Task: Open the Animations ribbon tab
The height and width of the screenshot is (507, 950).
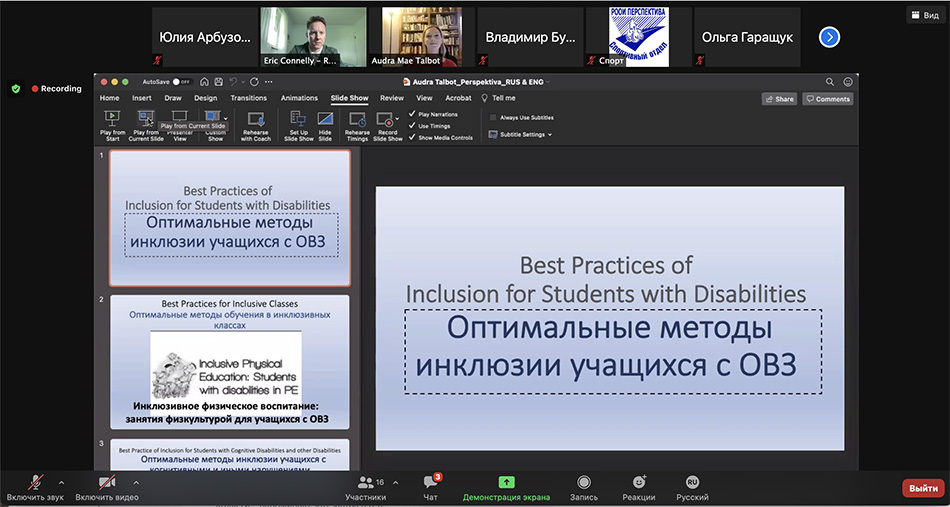Action: coord(299,98)
